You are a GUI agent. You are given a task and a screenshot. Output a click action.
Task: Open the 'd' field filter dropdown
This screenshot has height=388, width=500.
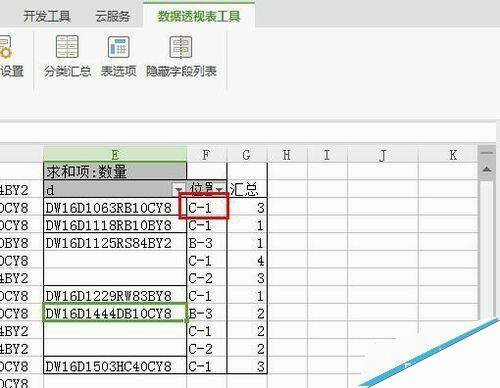(179, 189)
